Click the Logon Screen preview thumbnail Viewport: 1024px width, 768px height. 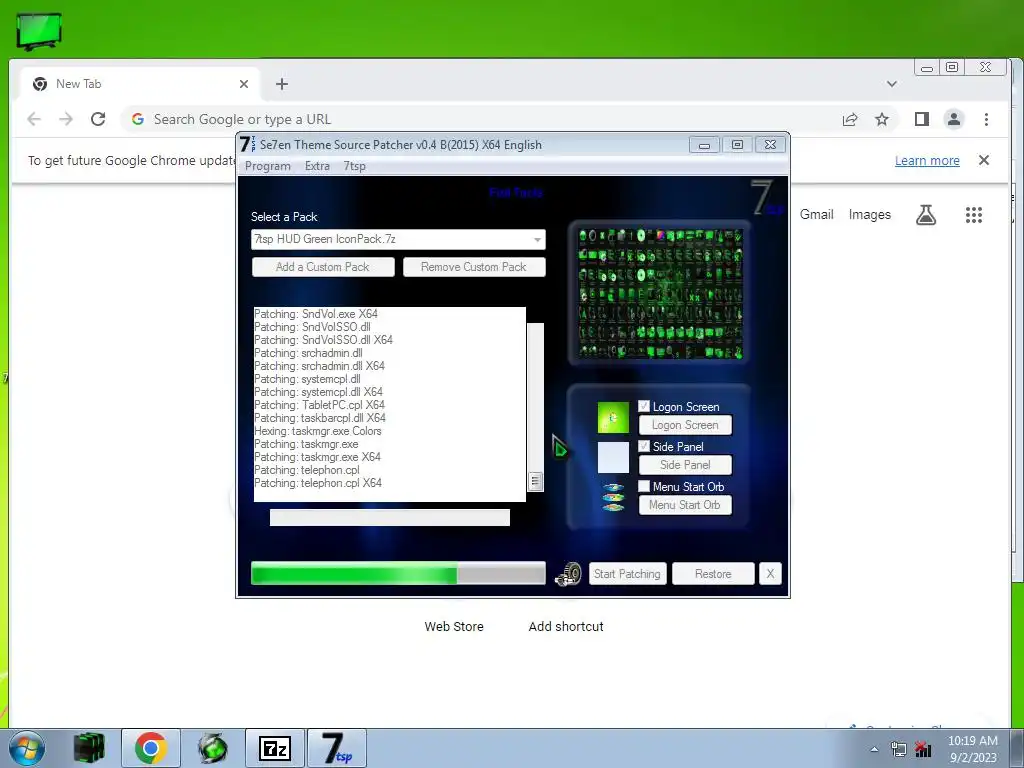[x=613, y=418]
